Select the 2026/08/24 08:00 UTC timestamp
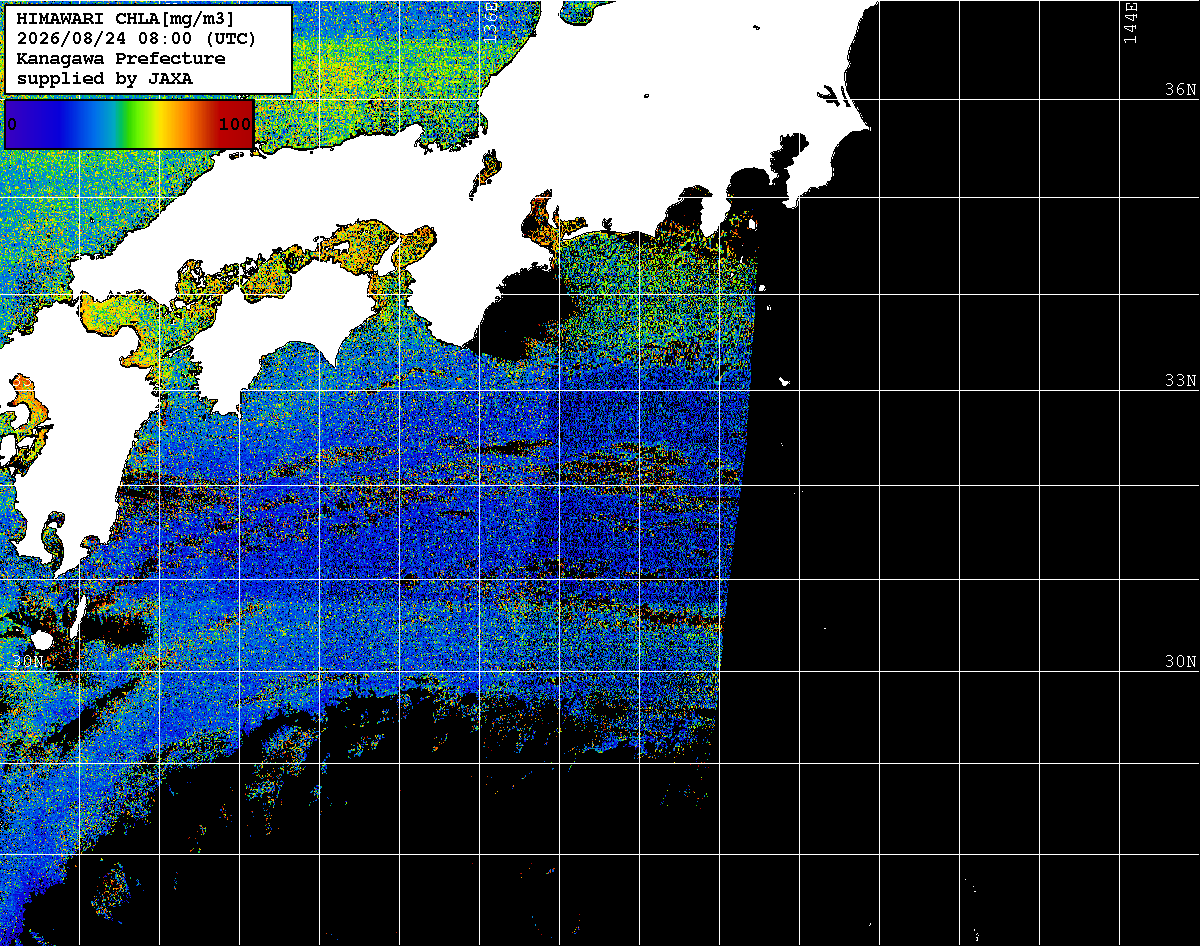Viewport: 1200px width, 946px height. (136, 38)
